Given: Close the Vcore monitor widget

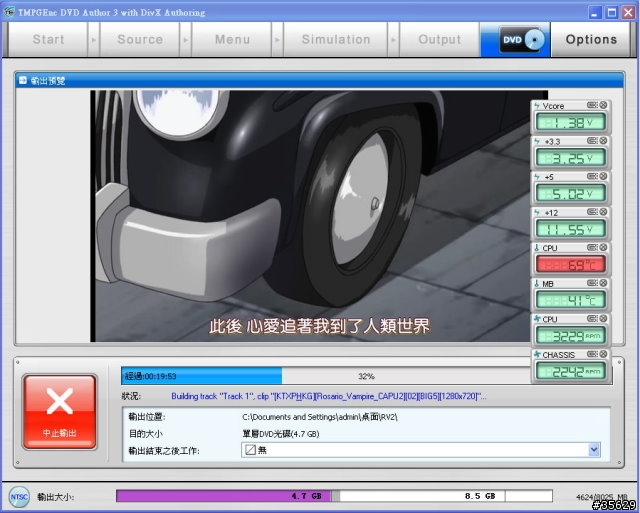Looking at the screenshot, I should click(603, 105).
